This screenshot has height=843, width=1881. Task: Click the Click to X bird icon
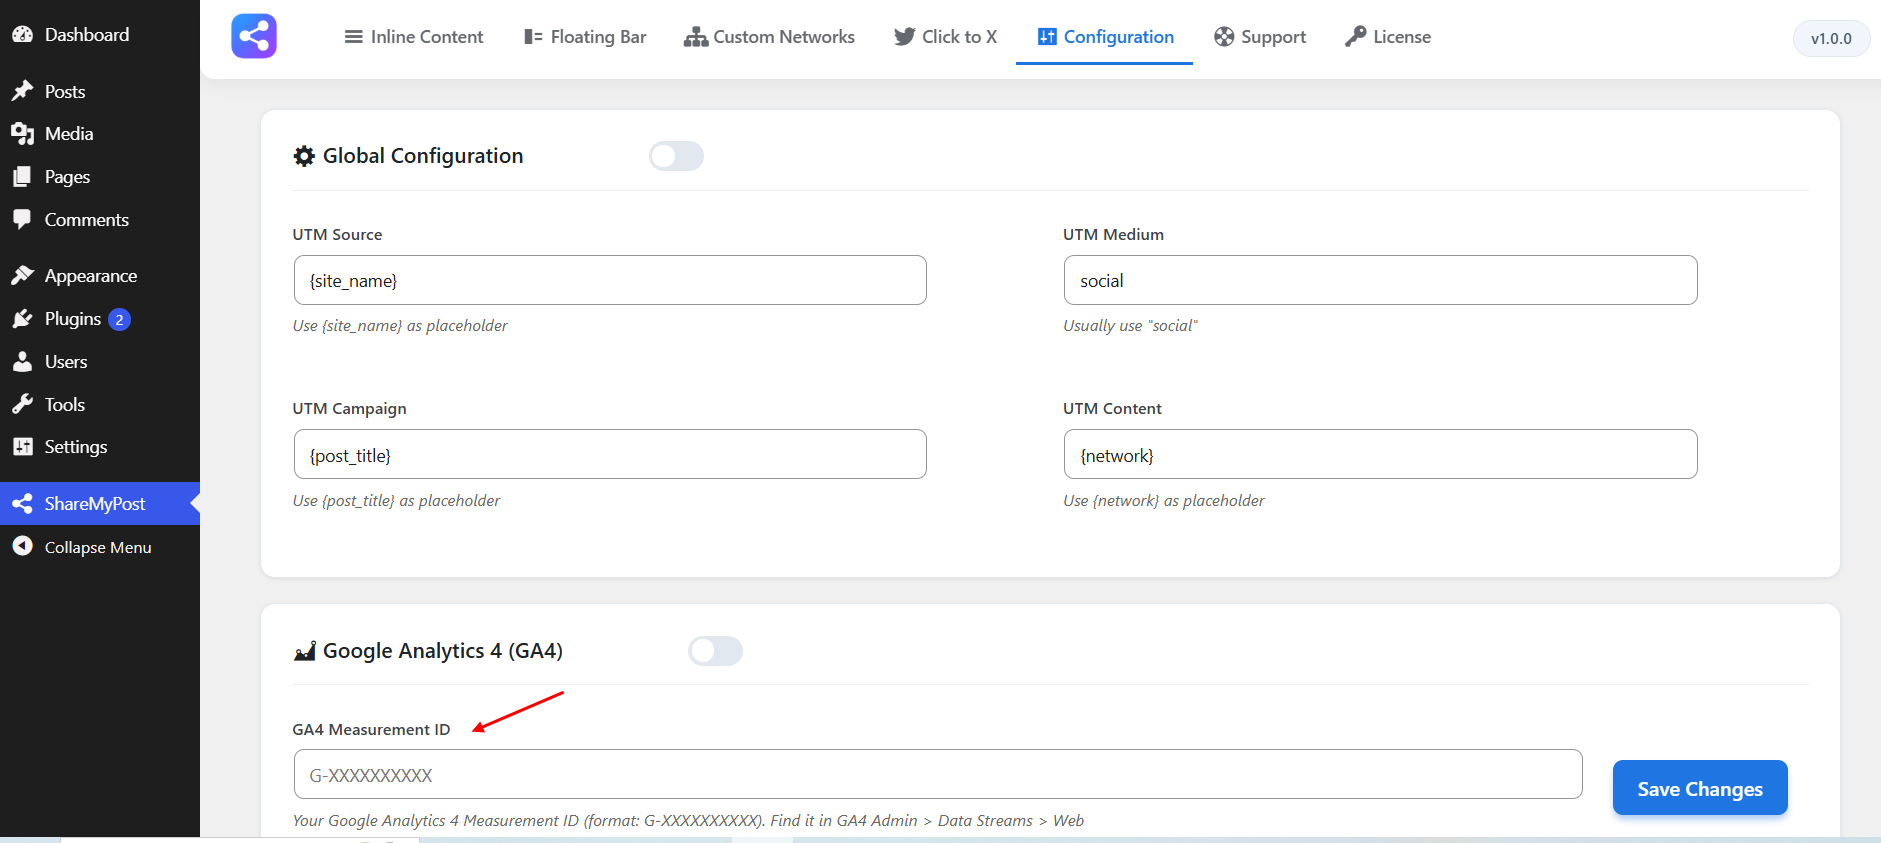pos(904,37)
